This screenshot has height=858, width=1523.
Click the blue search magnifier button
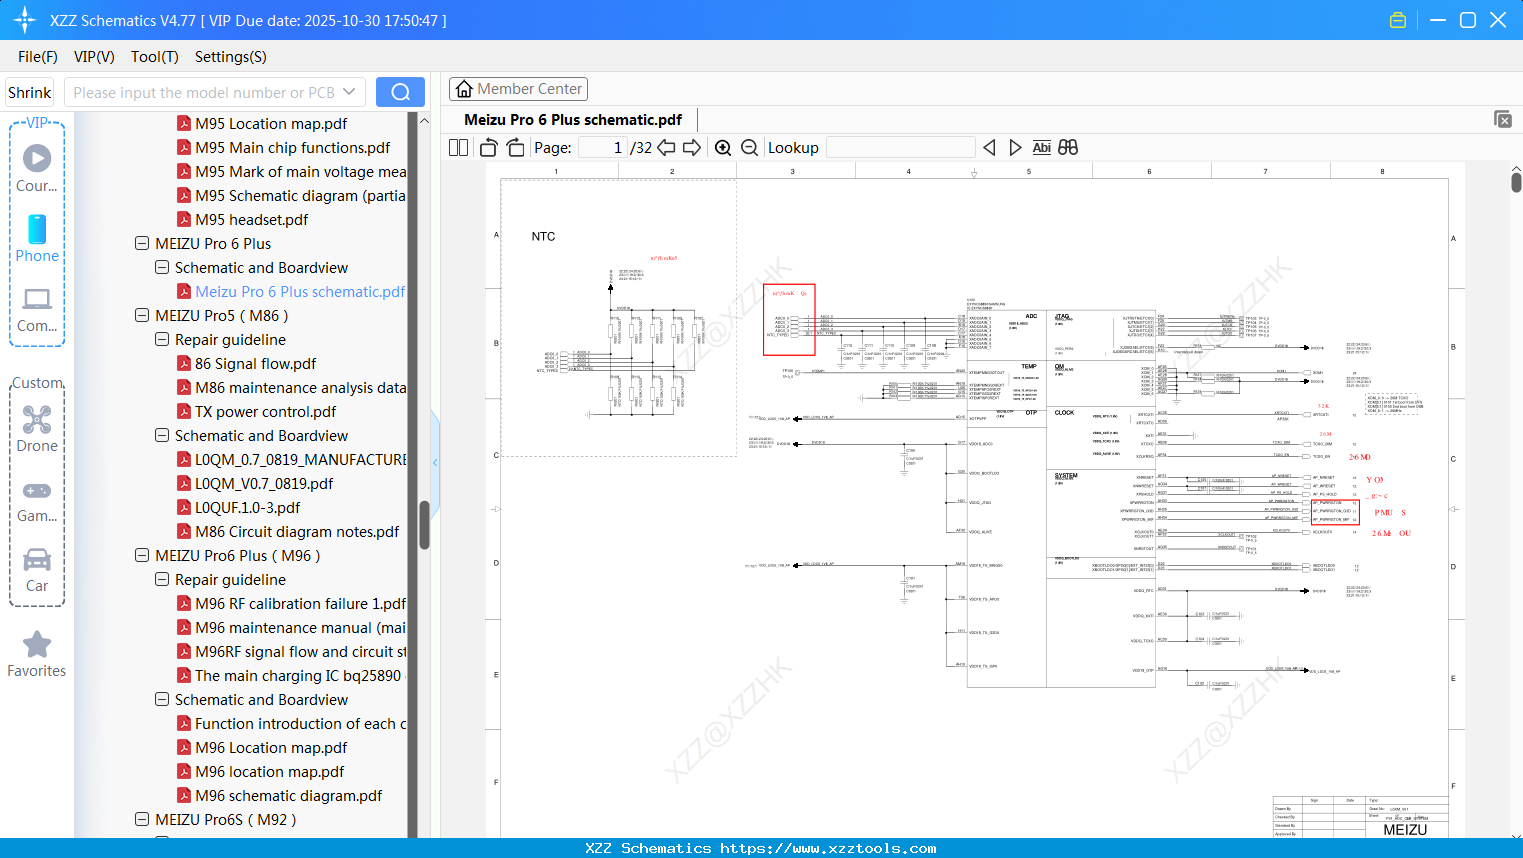399,91
